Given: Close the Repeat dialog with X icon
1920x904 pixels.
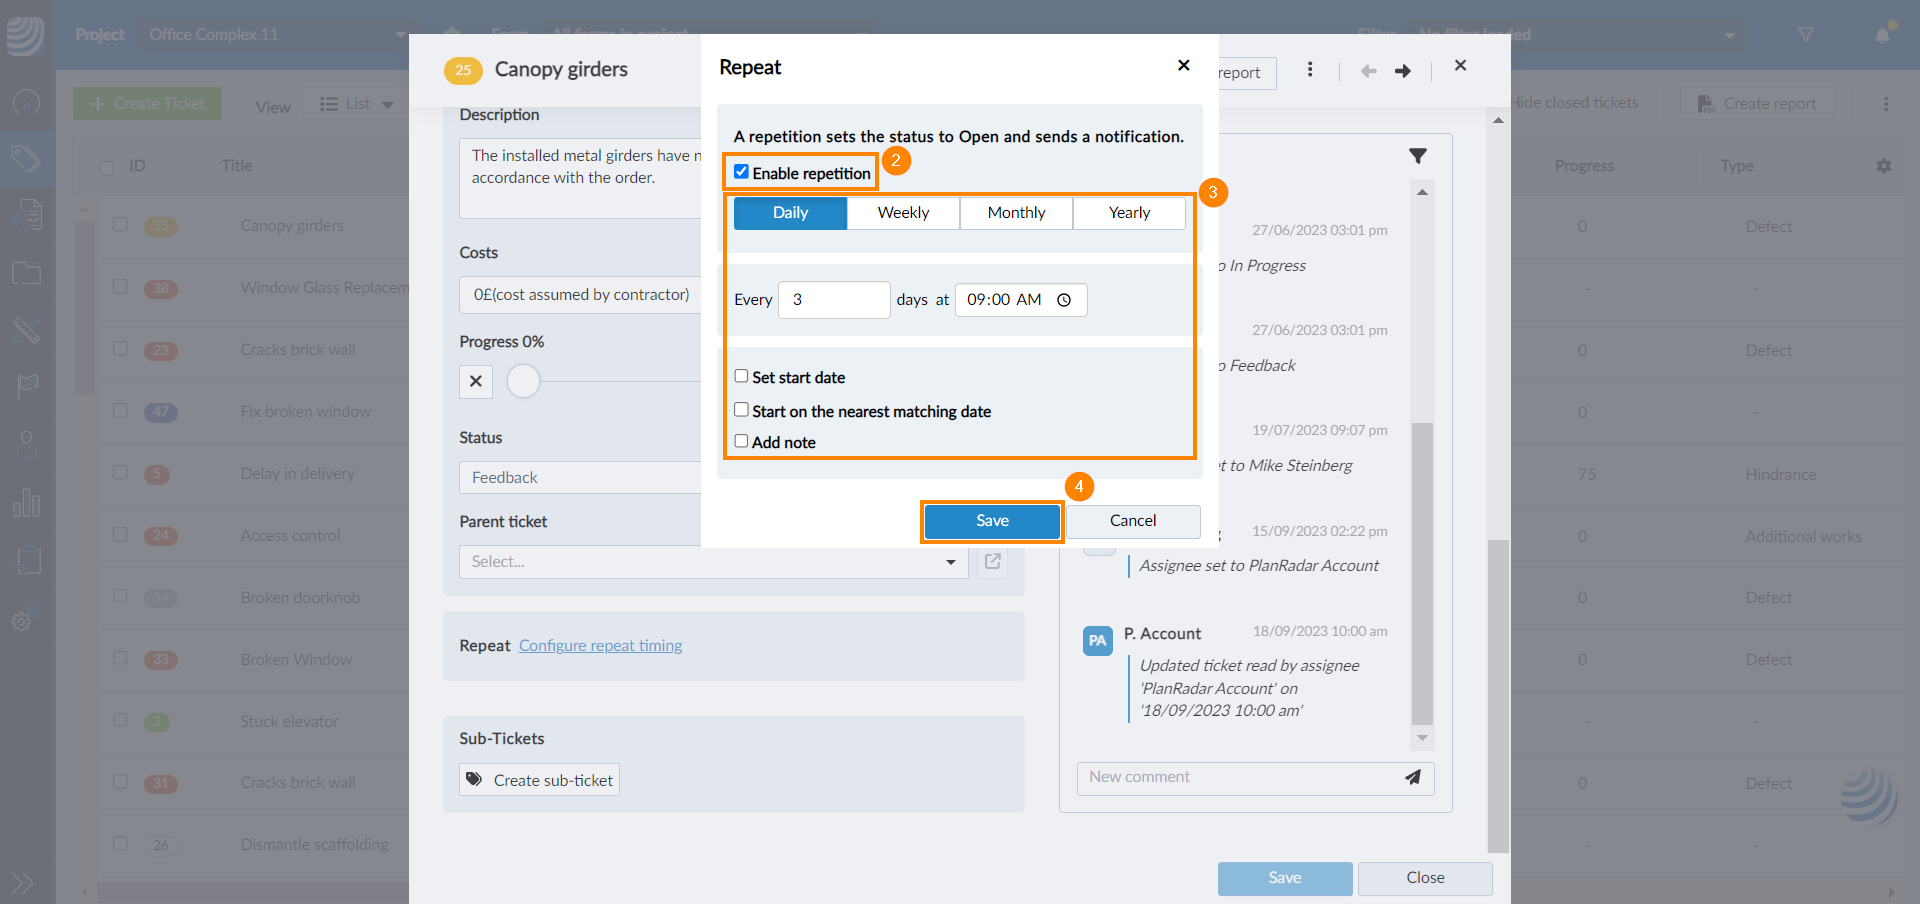Looking at the screenshot, I should [1183, 65].
